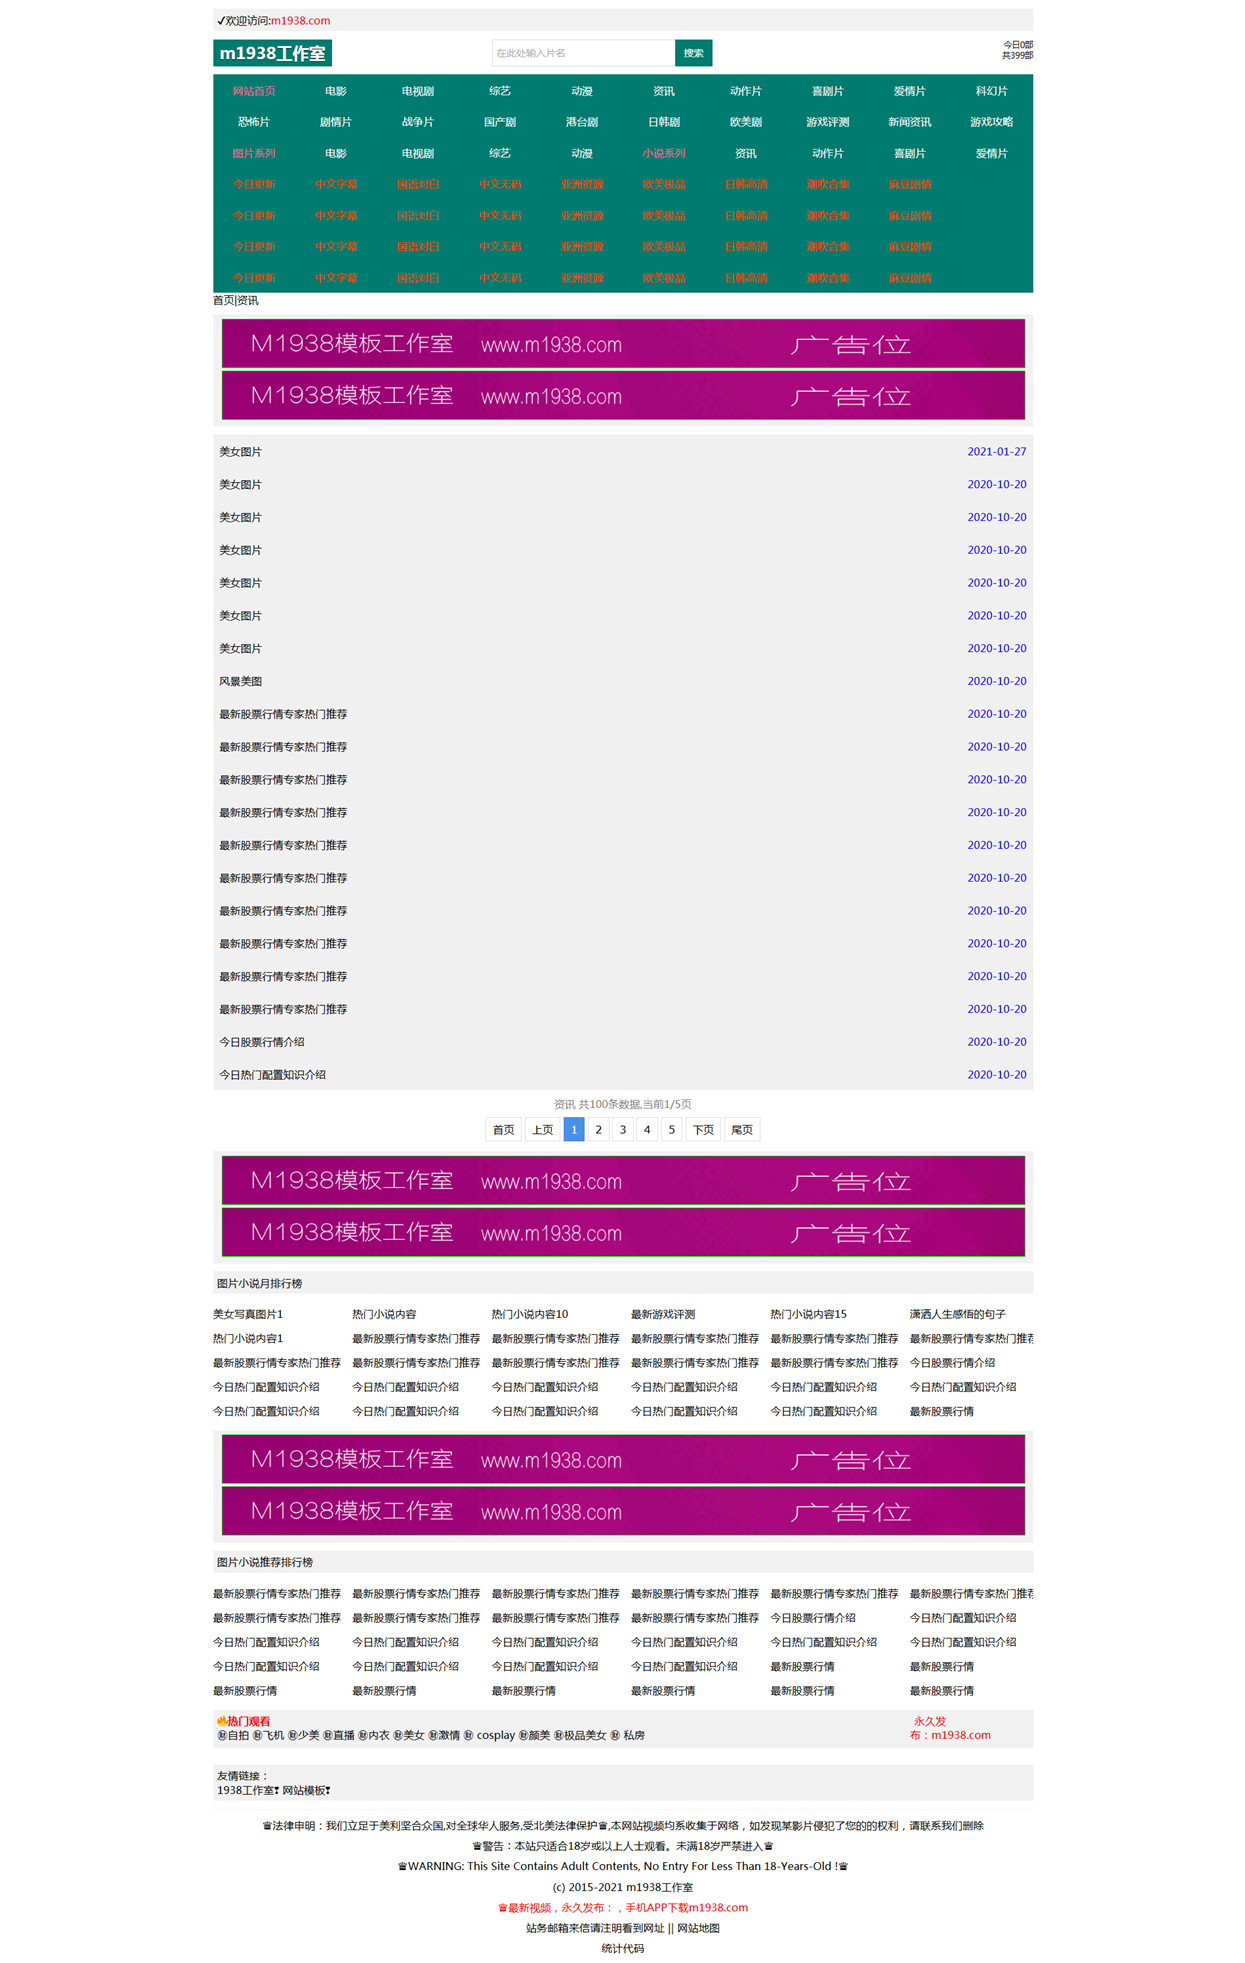Go to the 港台剧 category
Screen dimensions: 1245x1963
tap(582, 122)
